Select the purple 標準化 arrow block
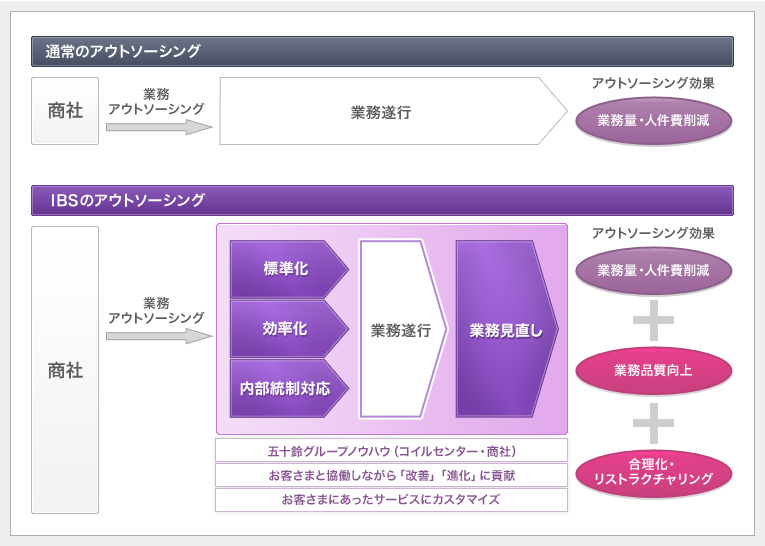This screenshot has height=546, width=765. (286, 269)
